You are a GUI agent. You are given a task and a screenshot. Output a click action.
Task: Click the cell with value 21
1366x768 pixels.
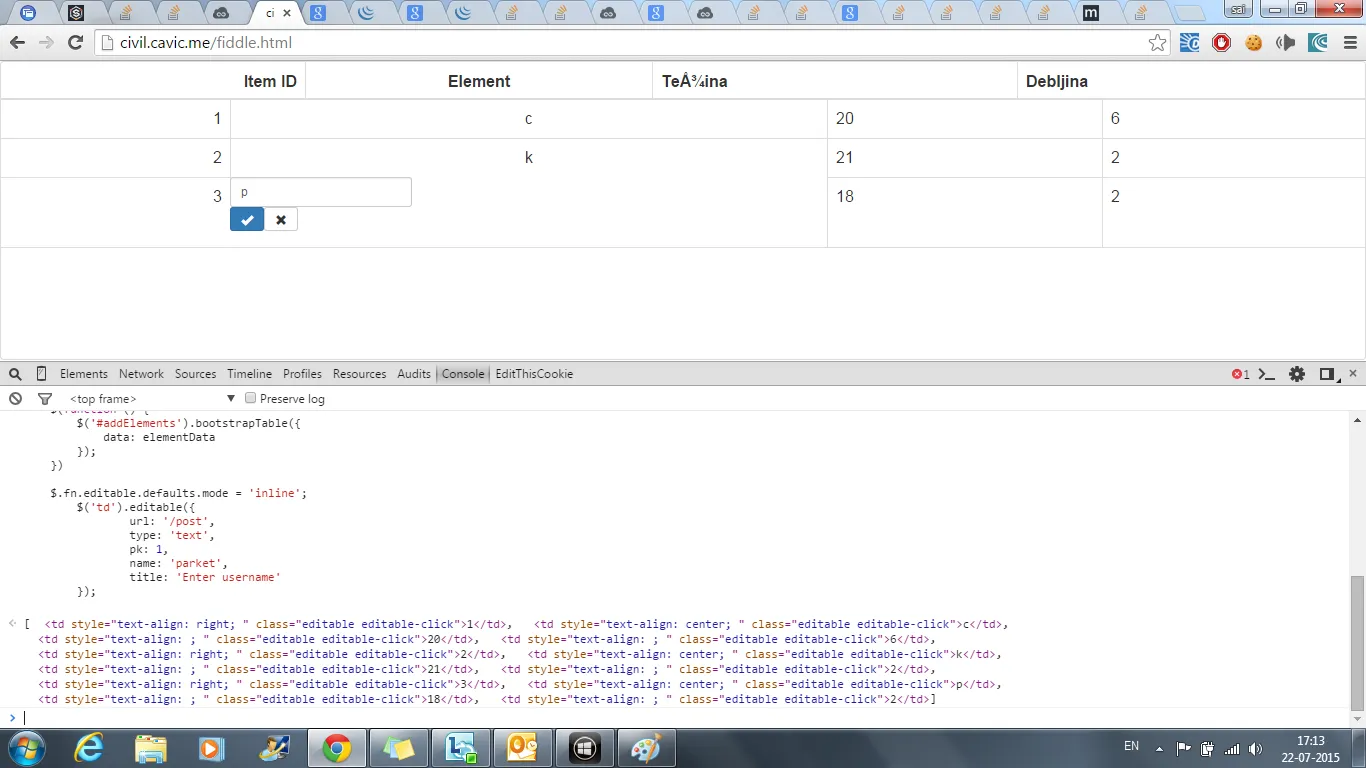[x=965, y=158]
